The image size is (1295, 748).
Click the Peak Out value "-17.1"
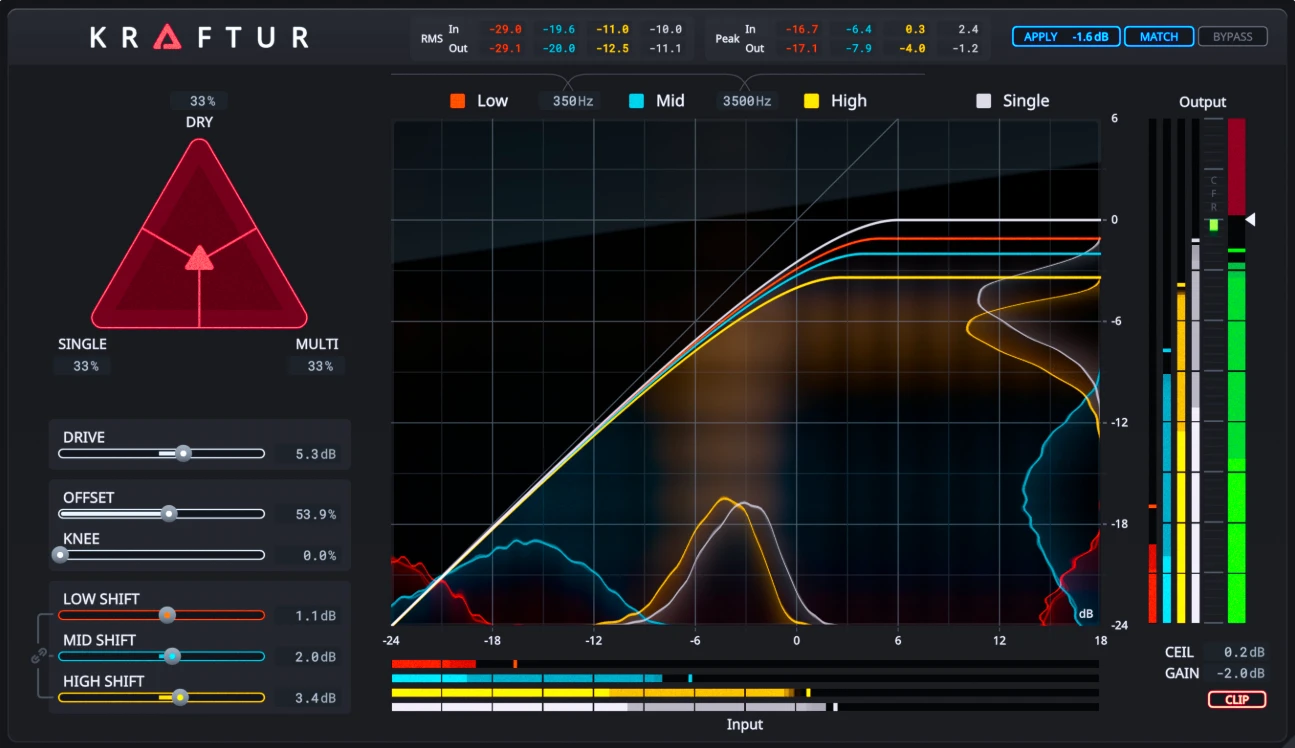pos(800,48)
